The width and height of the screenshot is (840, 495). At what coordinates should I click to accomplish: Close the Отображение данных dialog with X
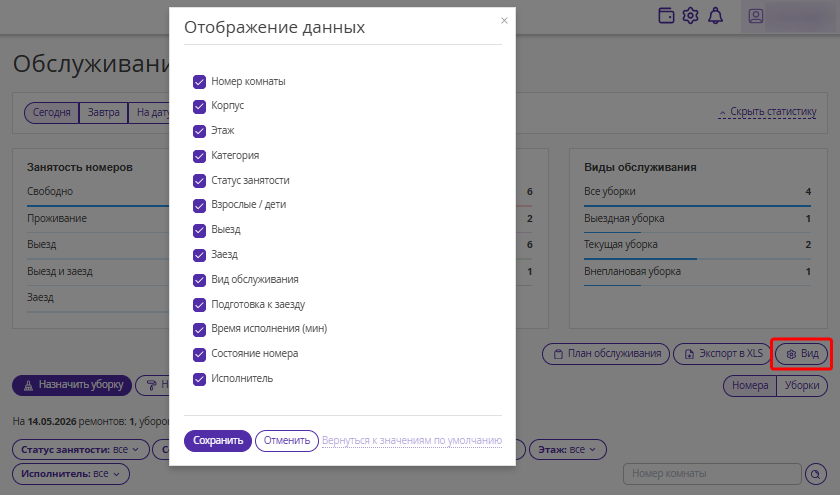(504, 20)
